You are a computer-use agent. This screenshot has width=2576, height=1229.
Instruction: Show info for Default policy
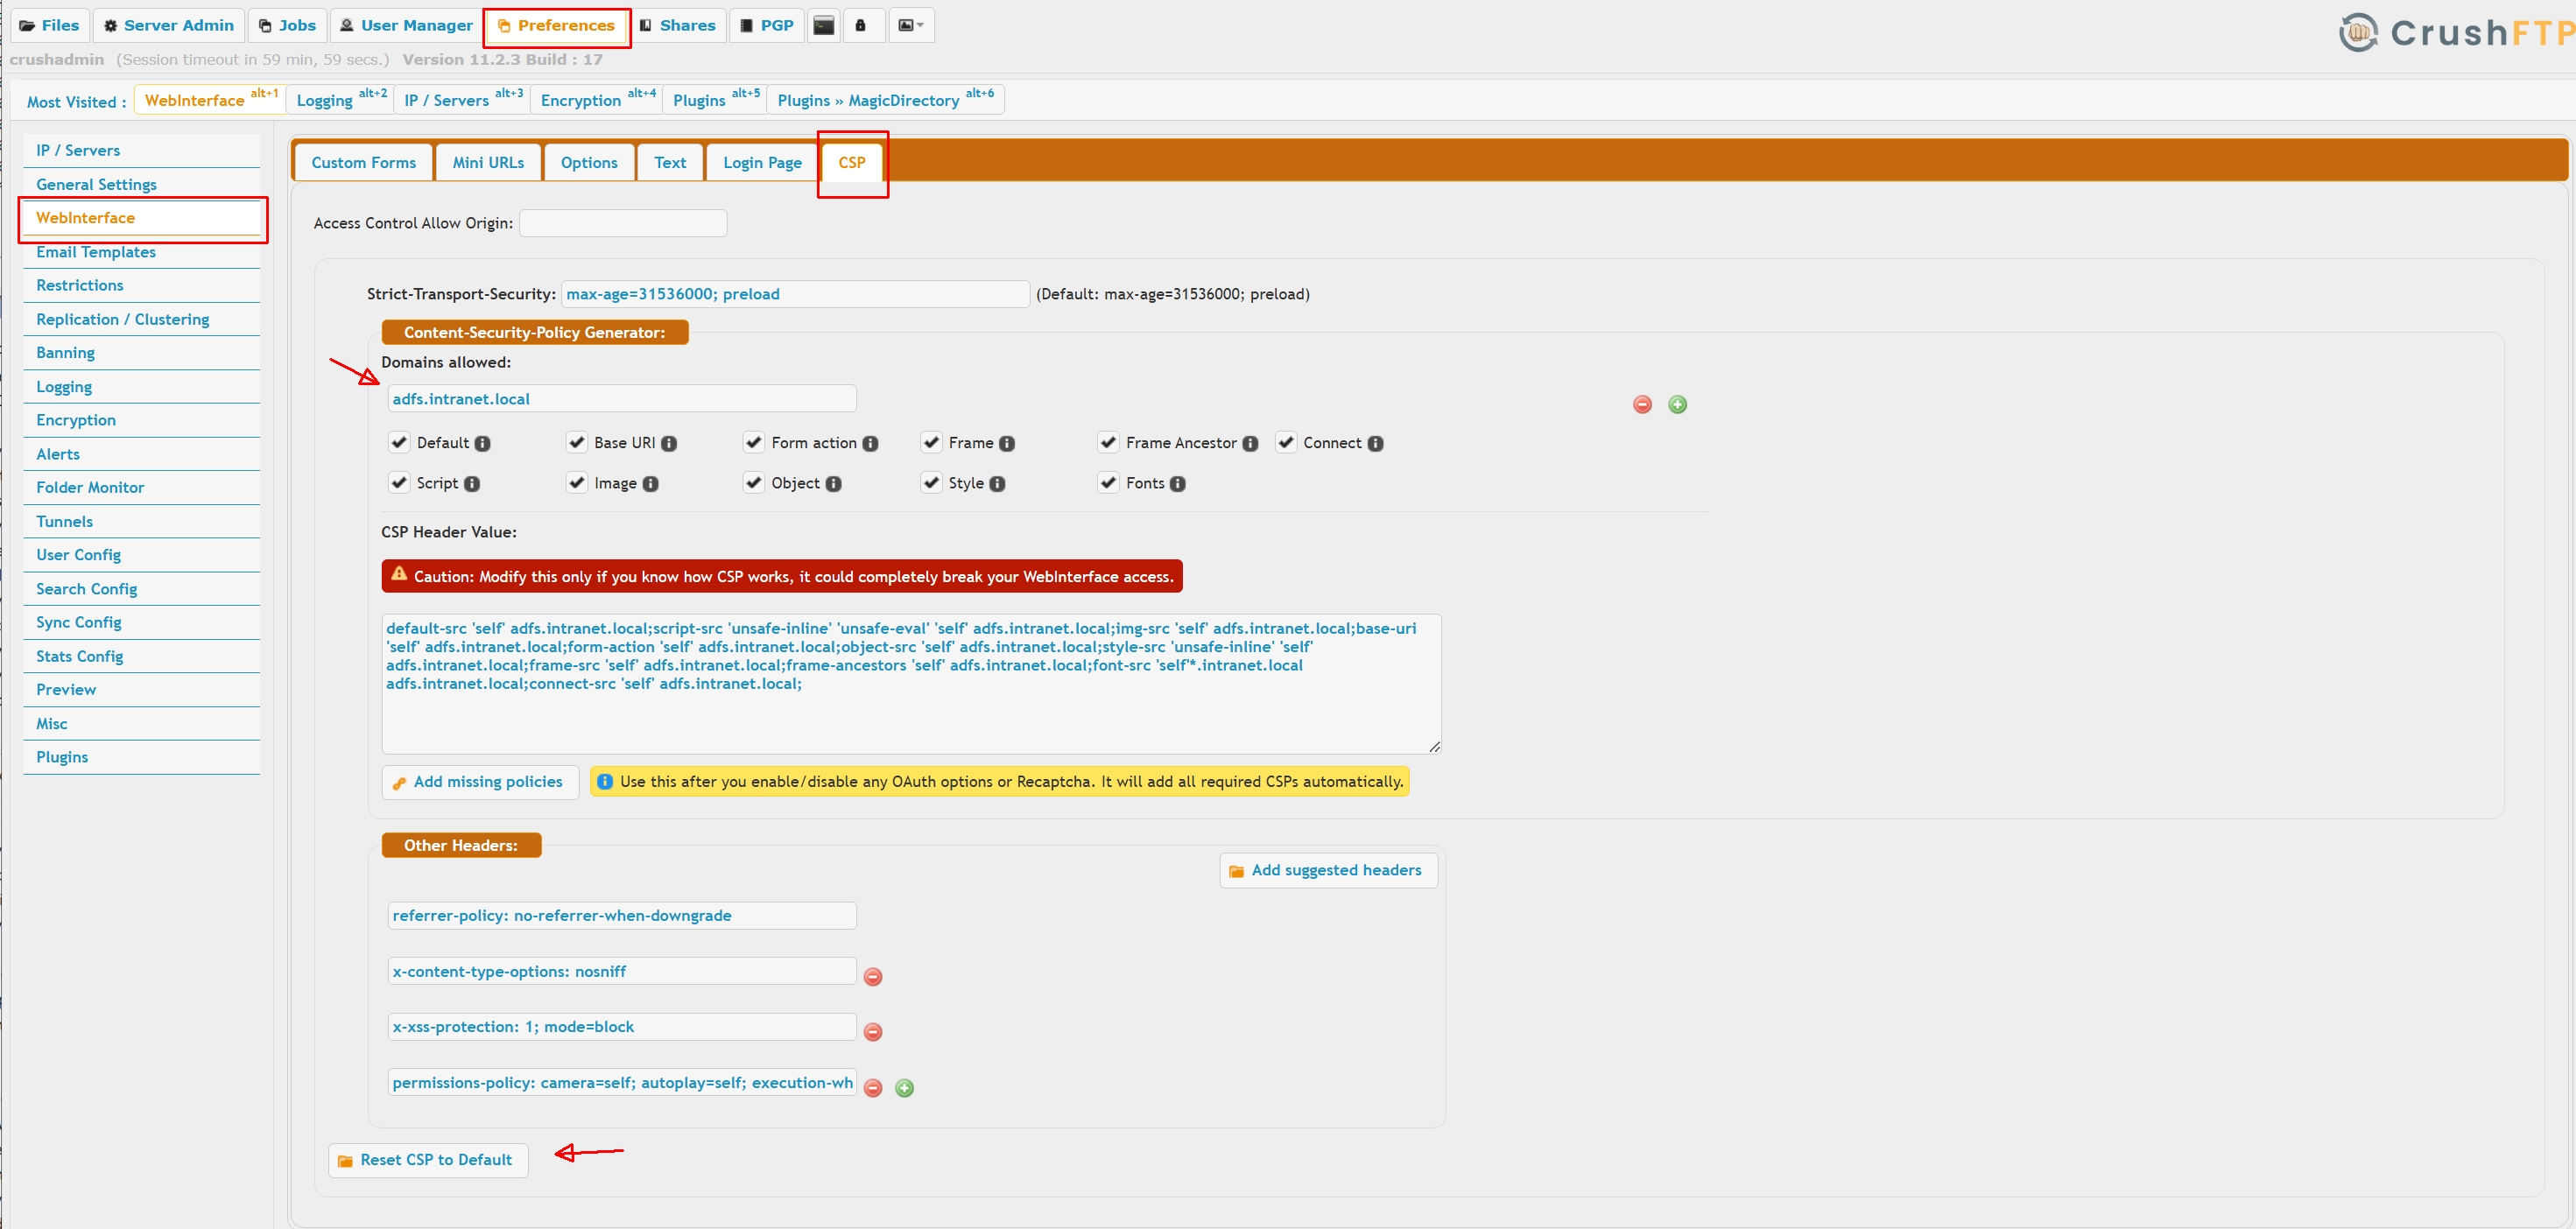pyautogui.click(x=482, y=443)
